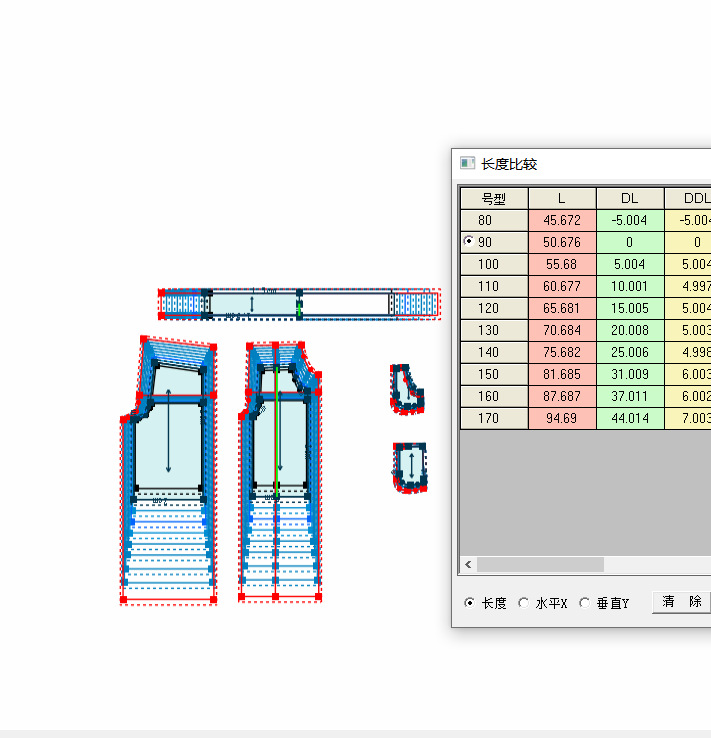Select the 垂直Y radio button
The width and height of the screenshot is (711, 738).
point(584,602)
